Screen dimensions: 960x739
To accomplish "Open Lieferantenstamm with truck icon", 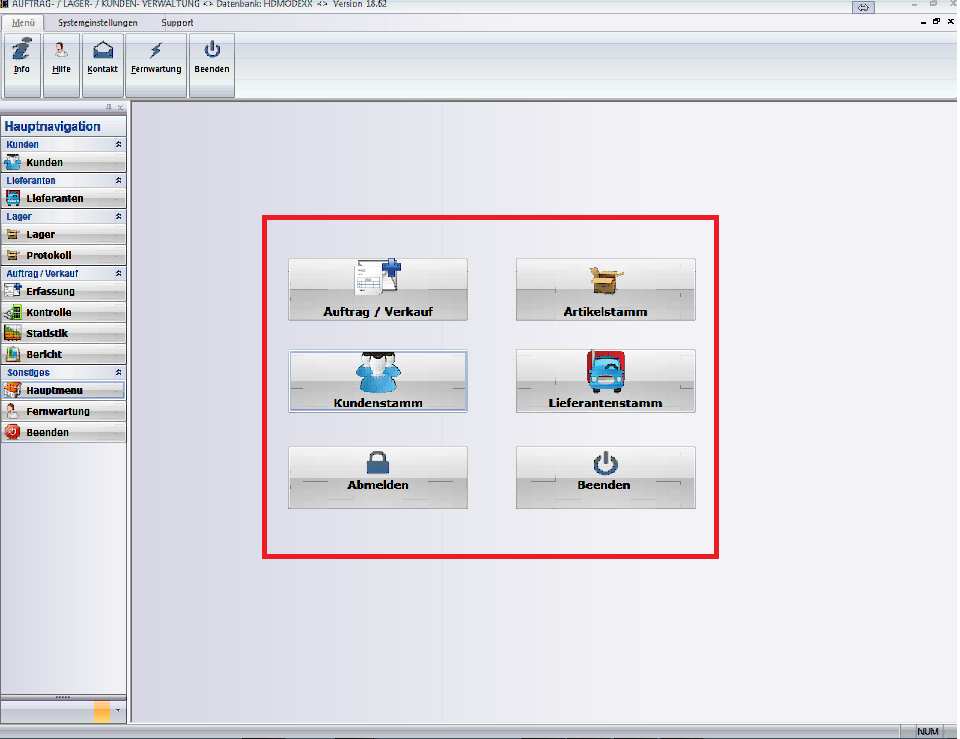I will point(605,381).
